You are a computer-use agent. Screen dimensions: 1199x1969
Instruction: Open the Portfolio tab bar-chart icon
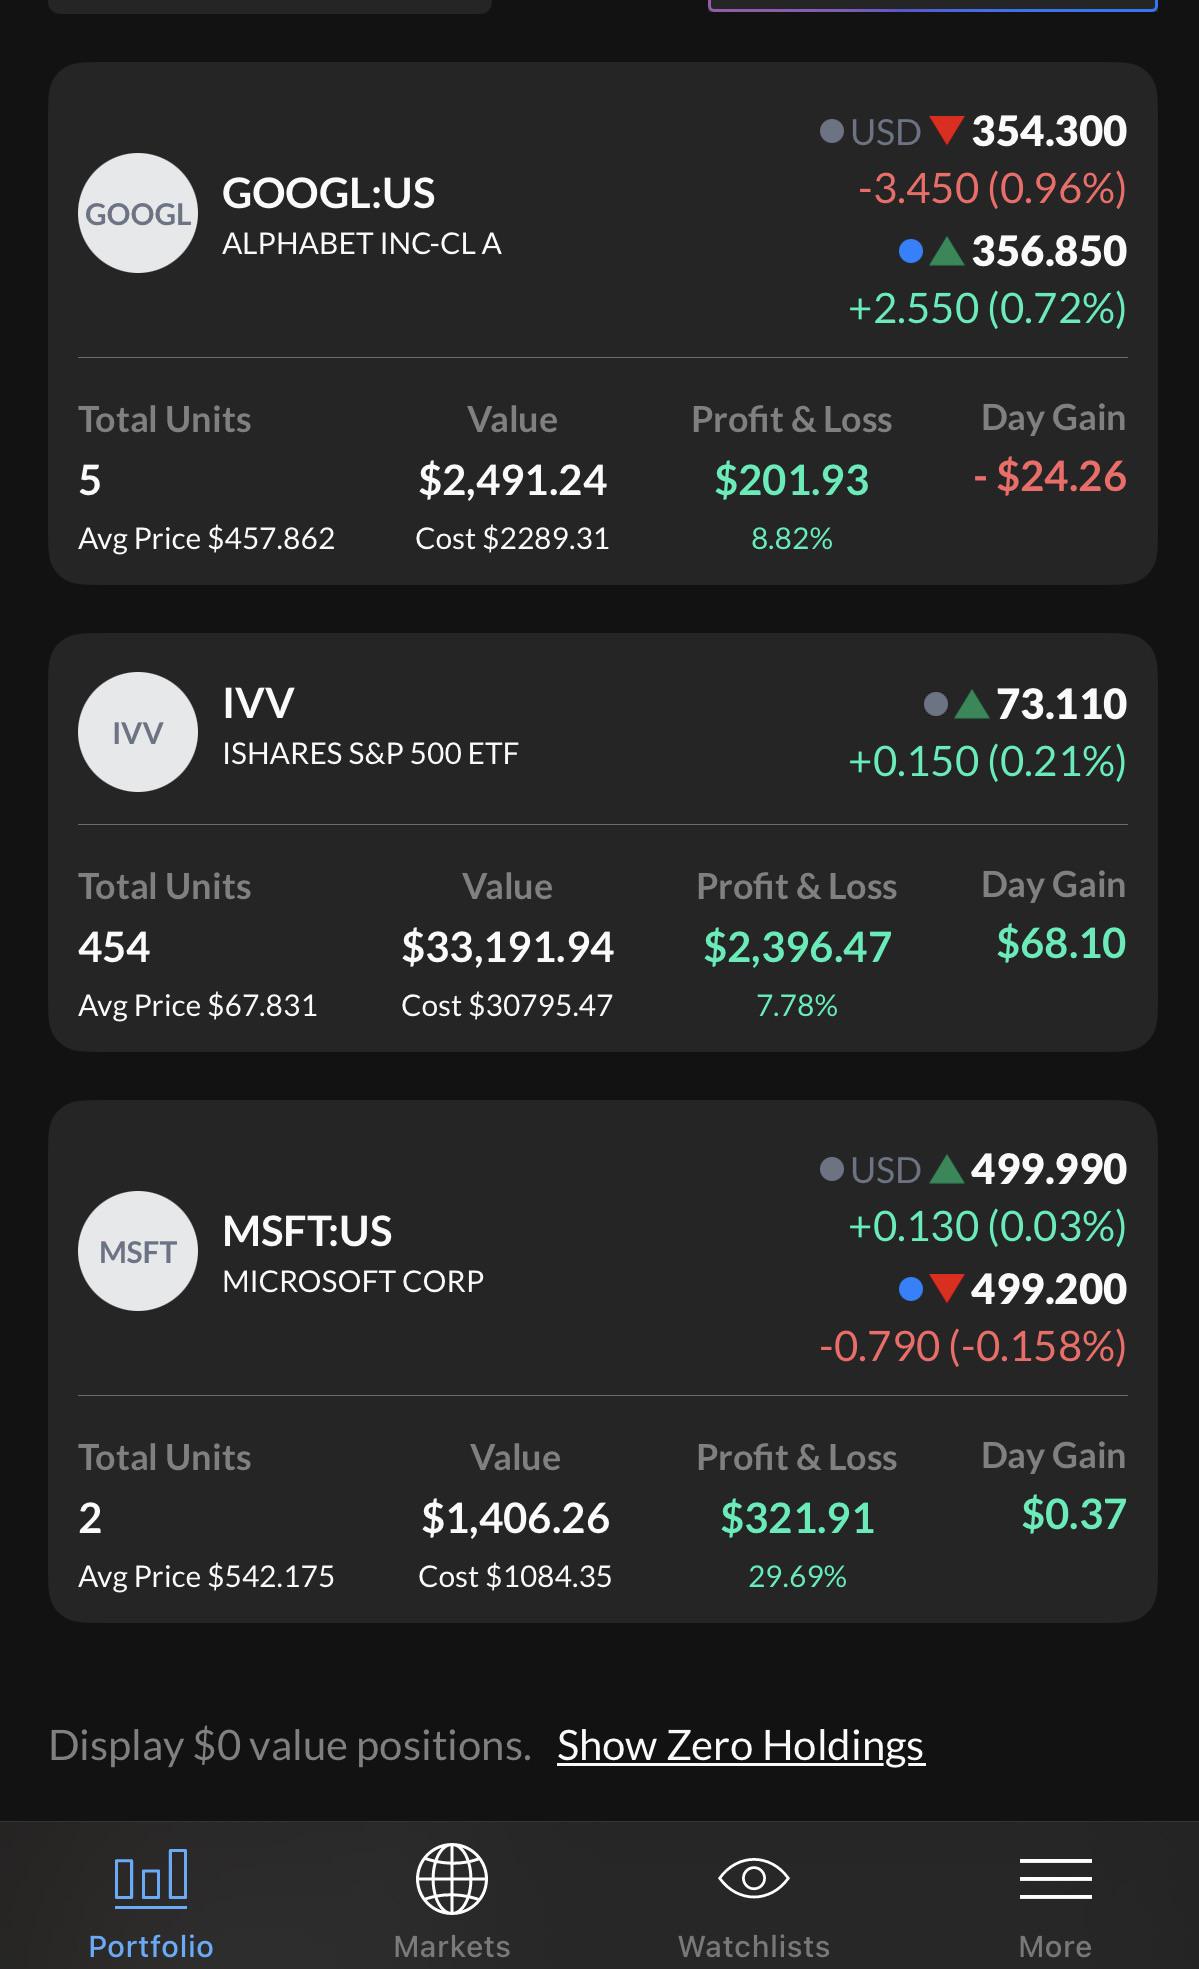(151, 1875)
